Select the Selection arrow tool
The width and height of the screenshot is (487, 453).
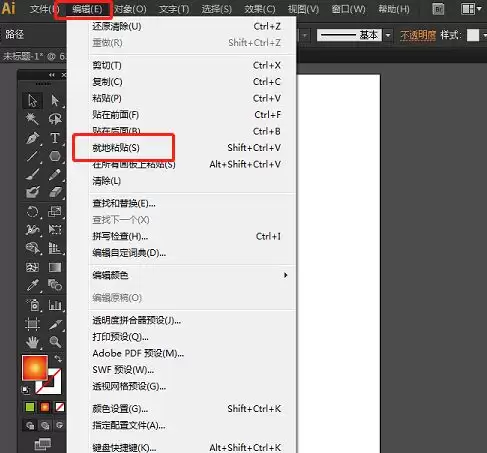(x=32, y=100)
